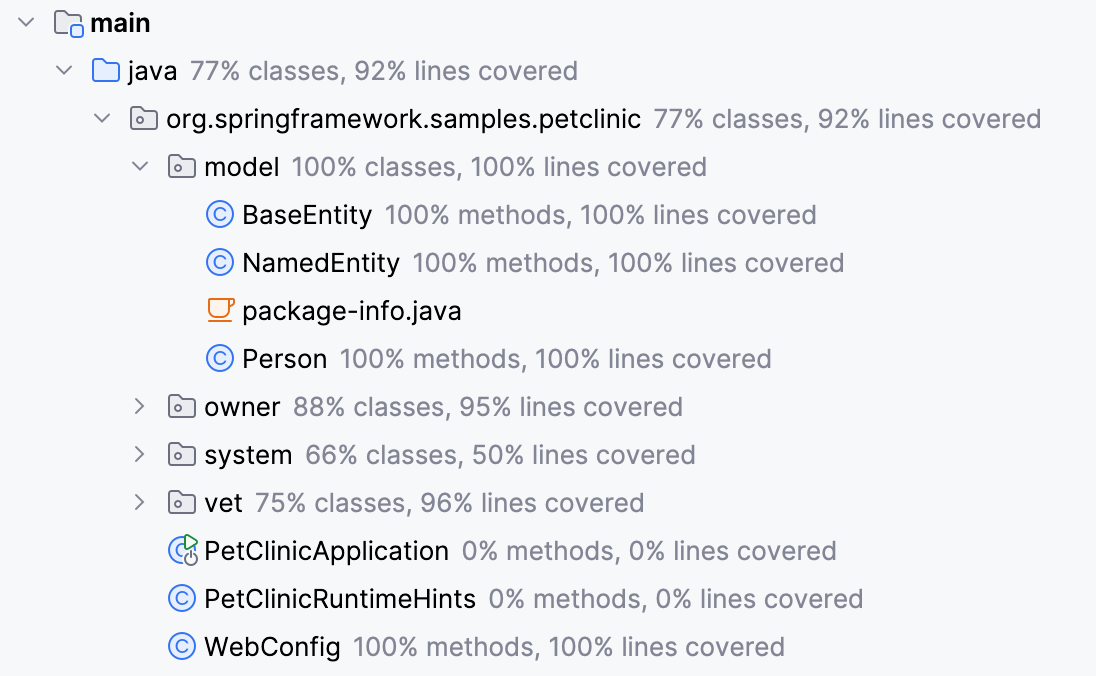Click the package icon beside owner
Image resolution: width=1096 pixels, height=676 pixels.
point(181,406)
